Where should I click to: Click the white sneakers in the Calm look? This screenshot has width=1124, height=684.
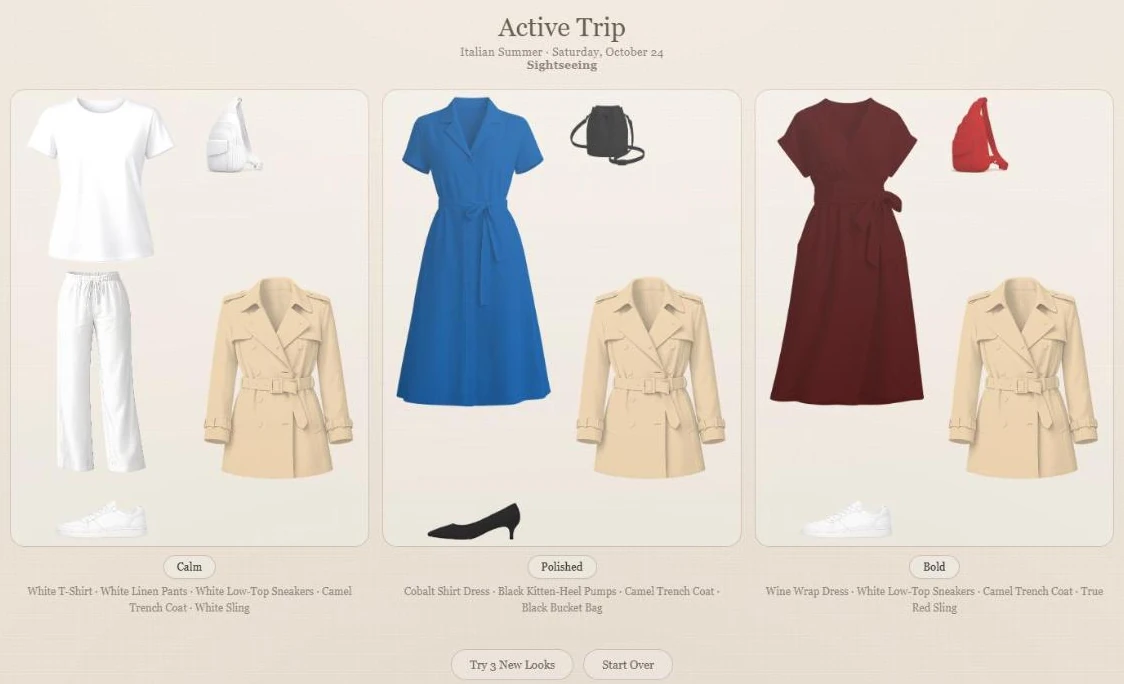[103, 519]
